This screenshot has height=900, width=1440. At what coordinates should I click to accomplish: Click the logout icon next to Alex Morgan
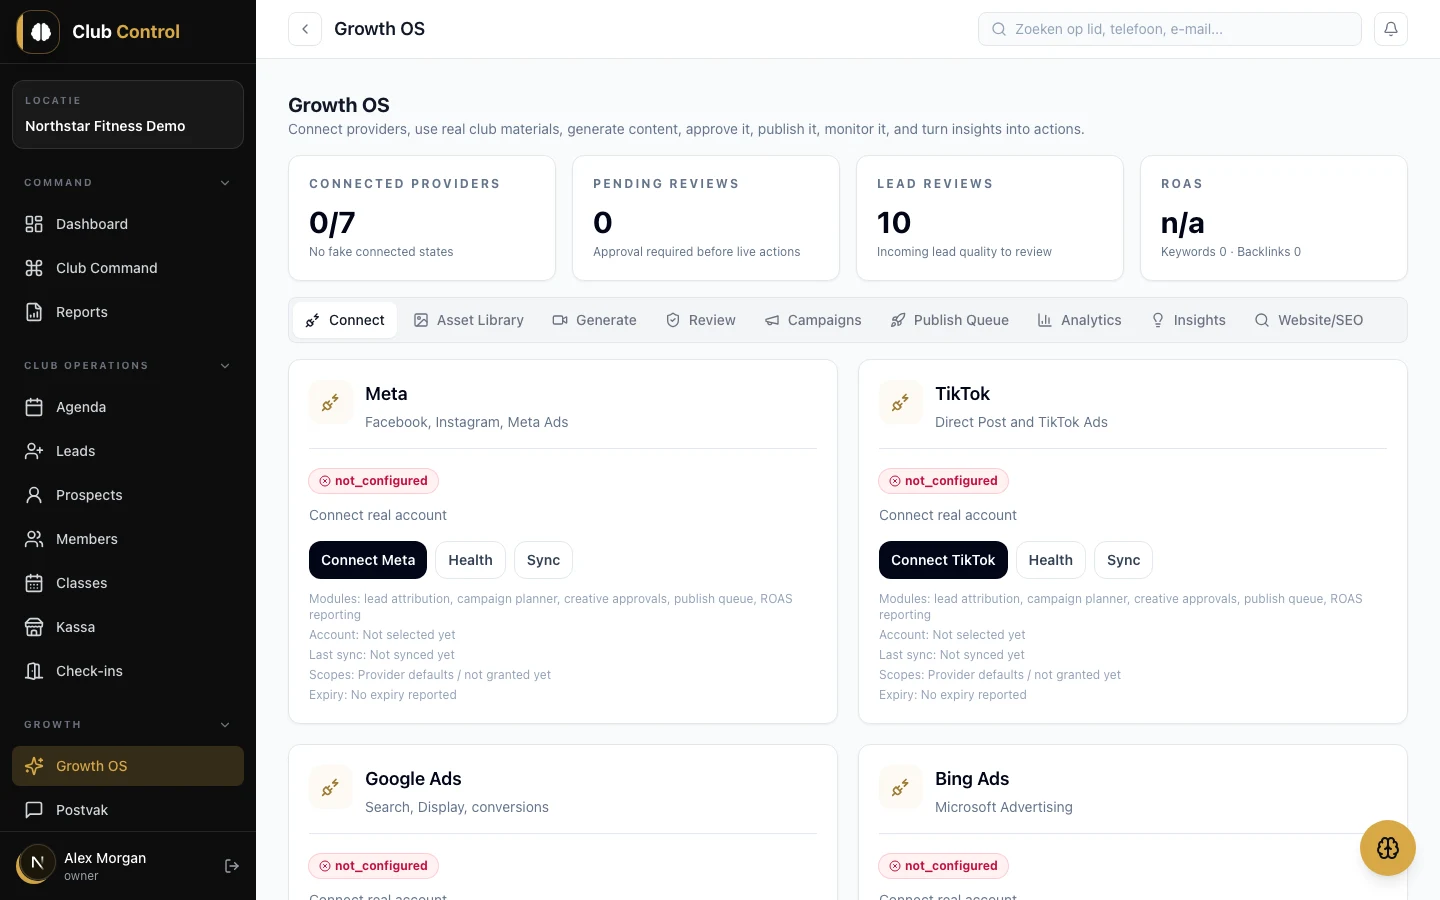click(x=232, y=866)
